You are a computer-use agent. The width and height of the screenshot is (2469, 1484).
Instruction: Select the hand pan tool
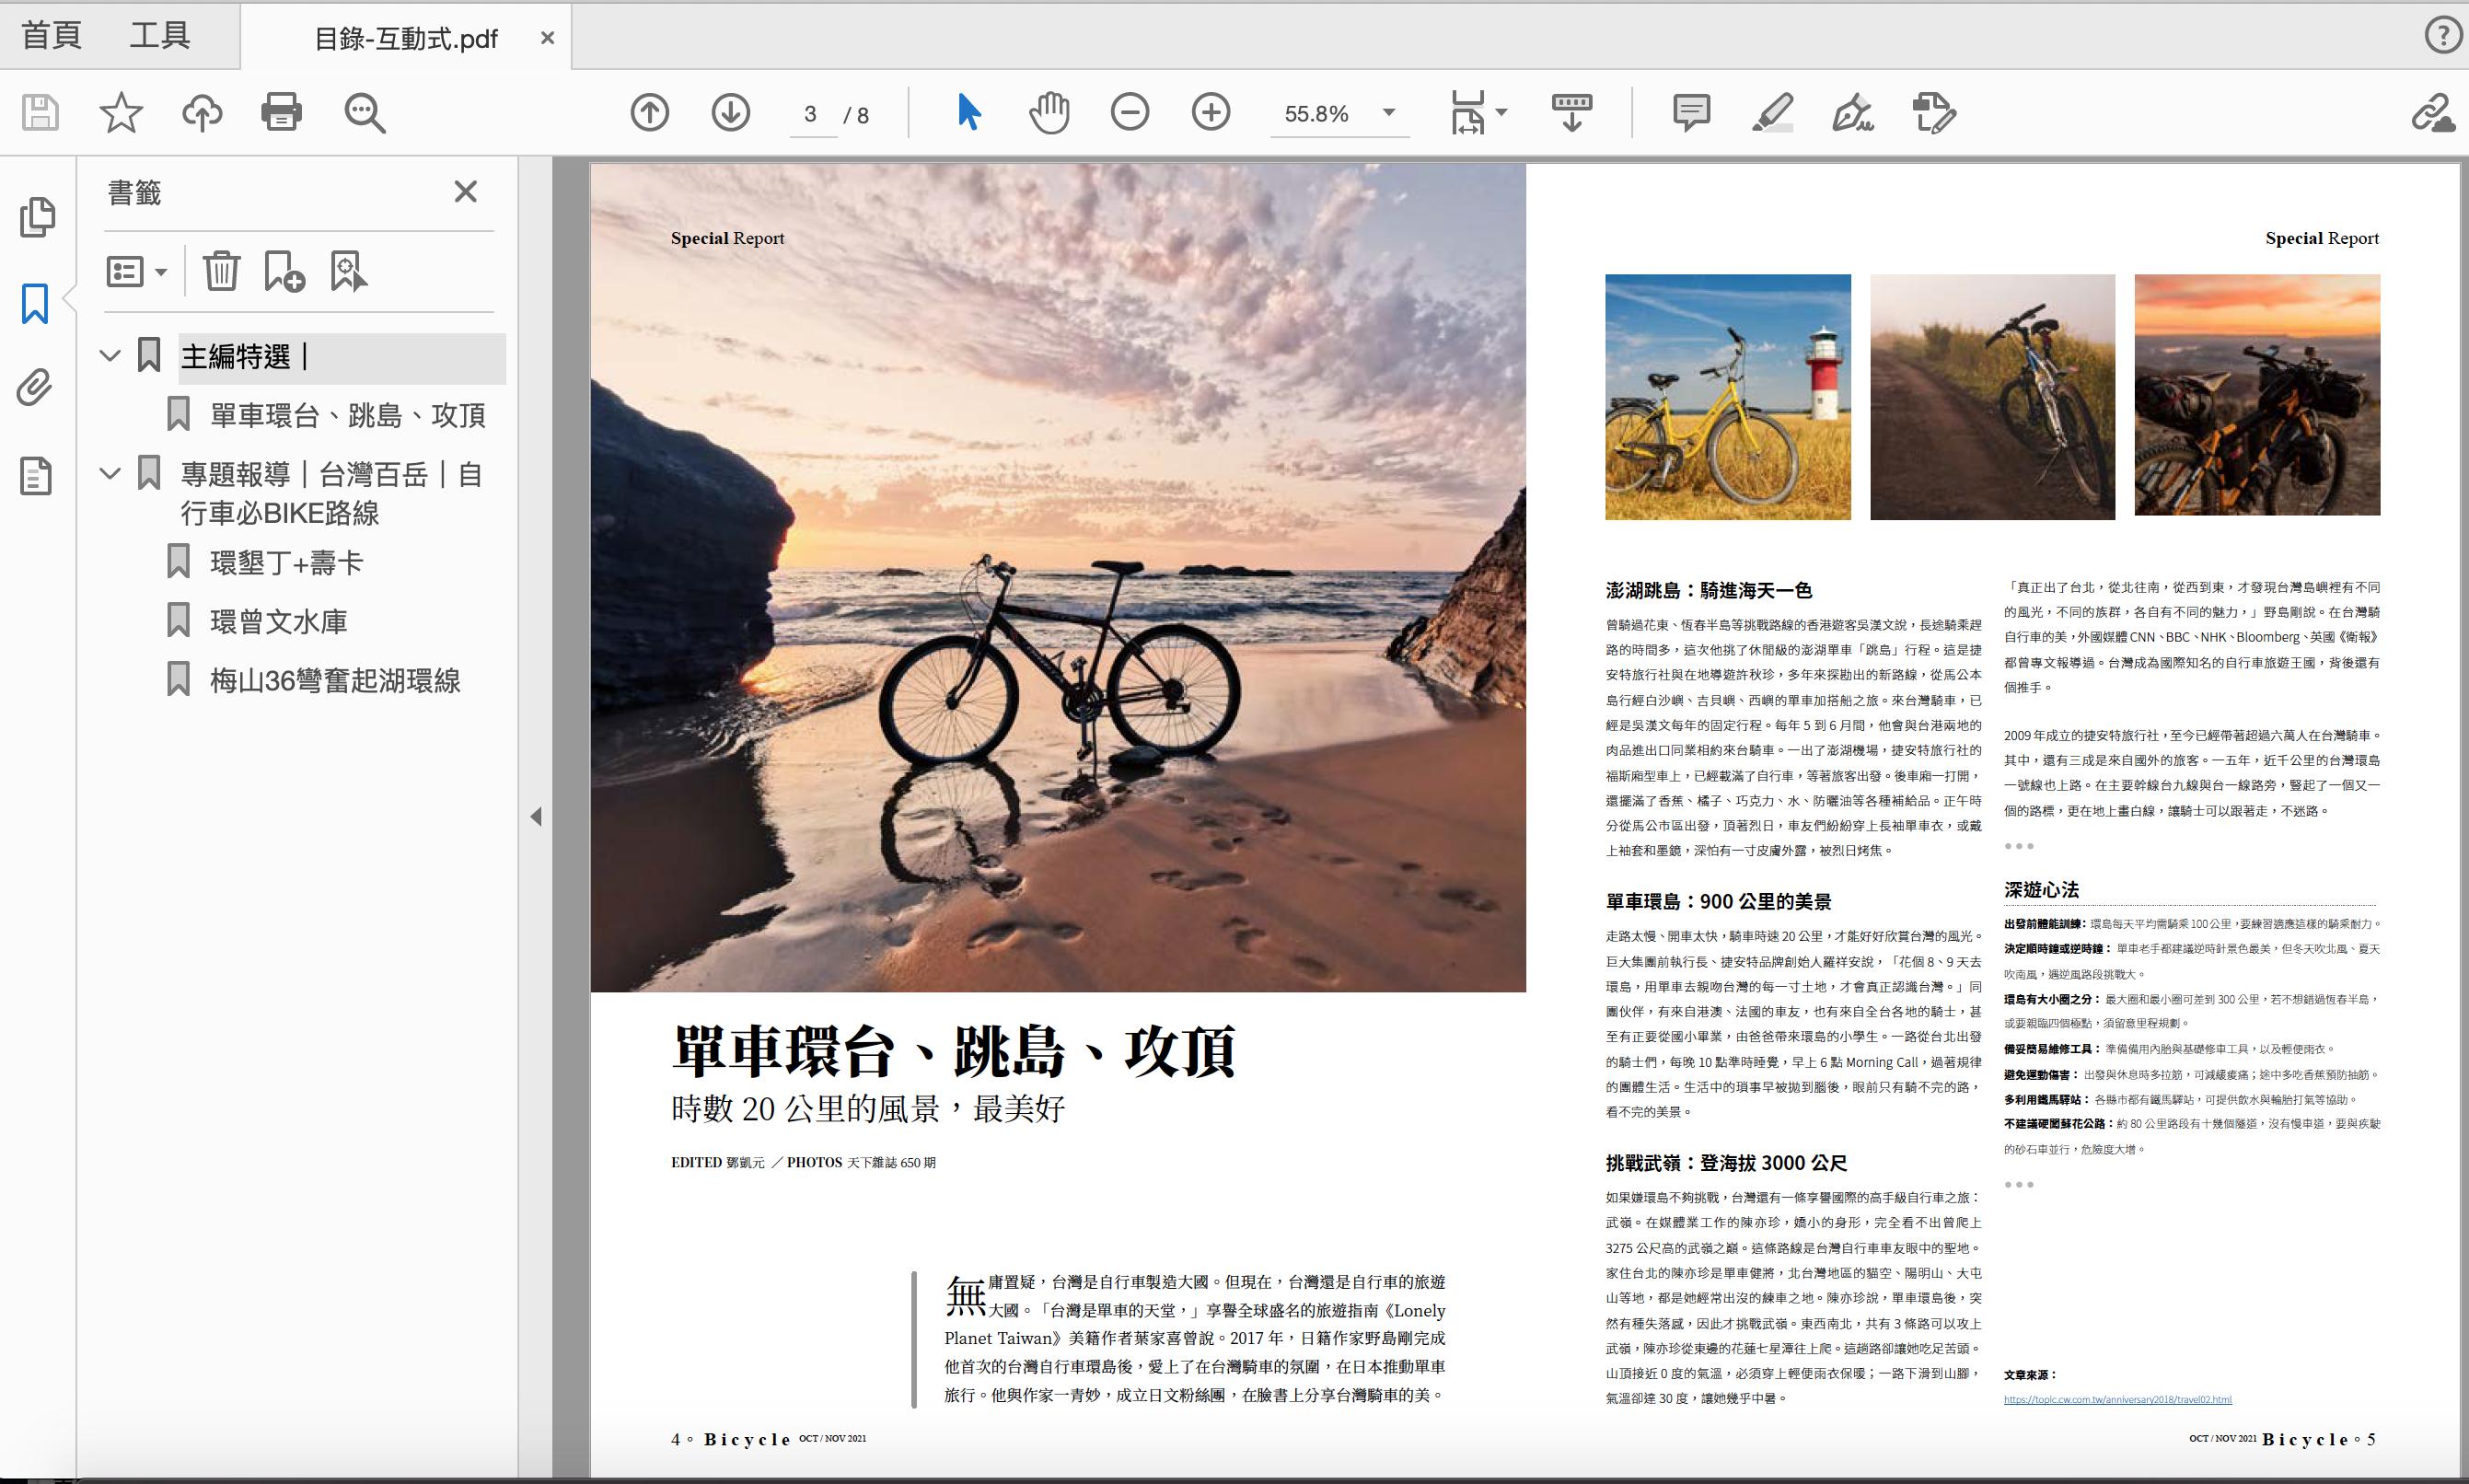point(1049,112)
